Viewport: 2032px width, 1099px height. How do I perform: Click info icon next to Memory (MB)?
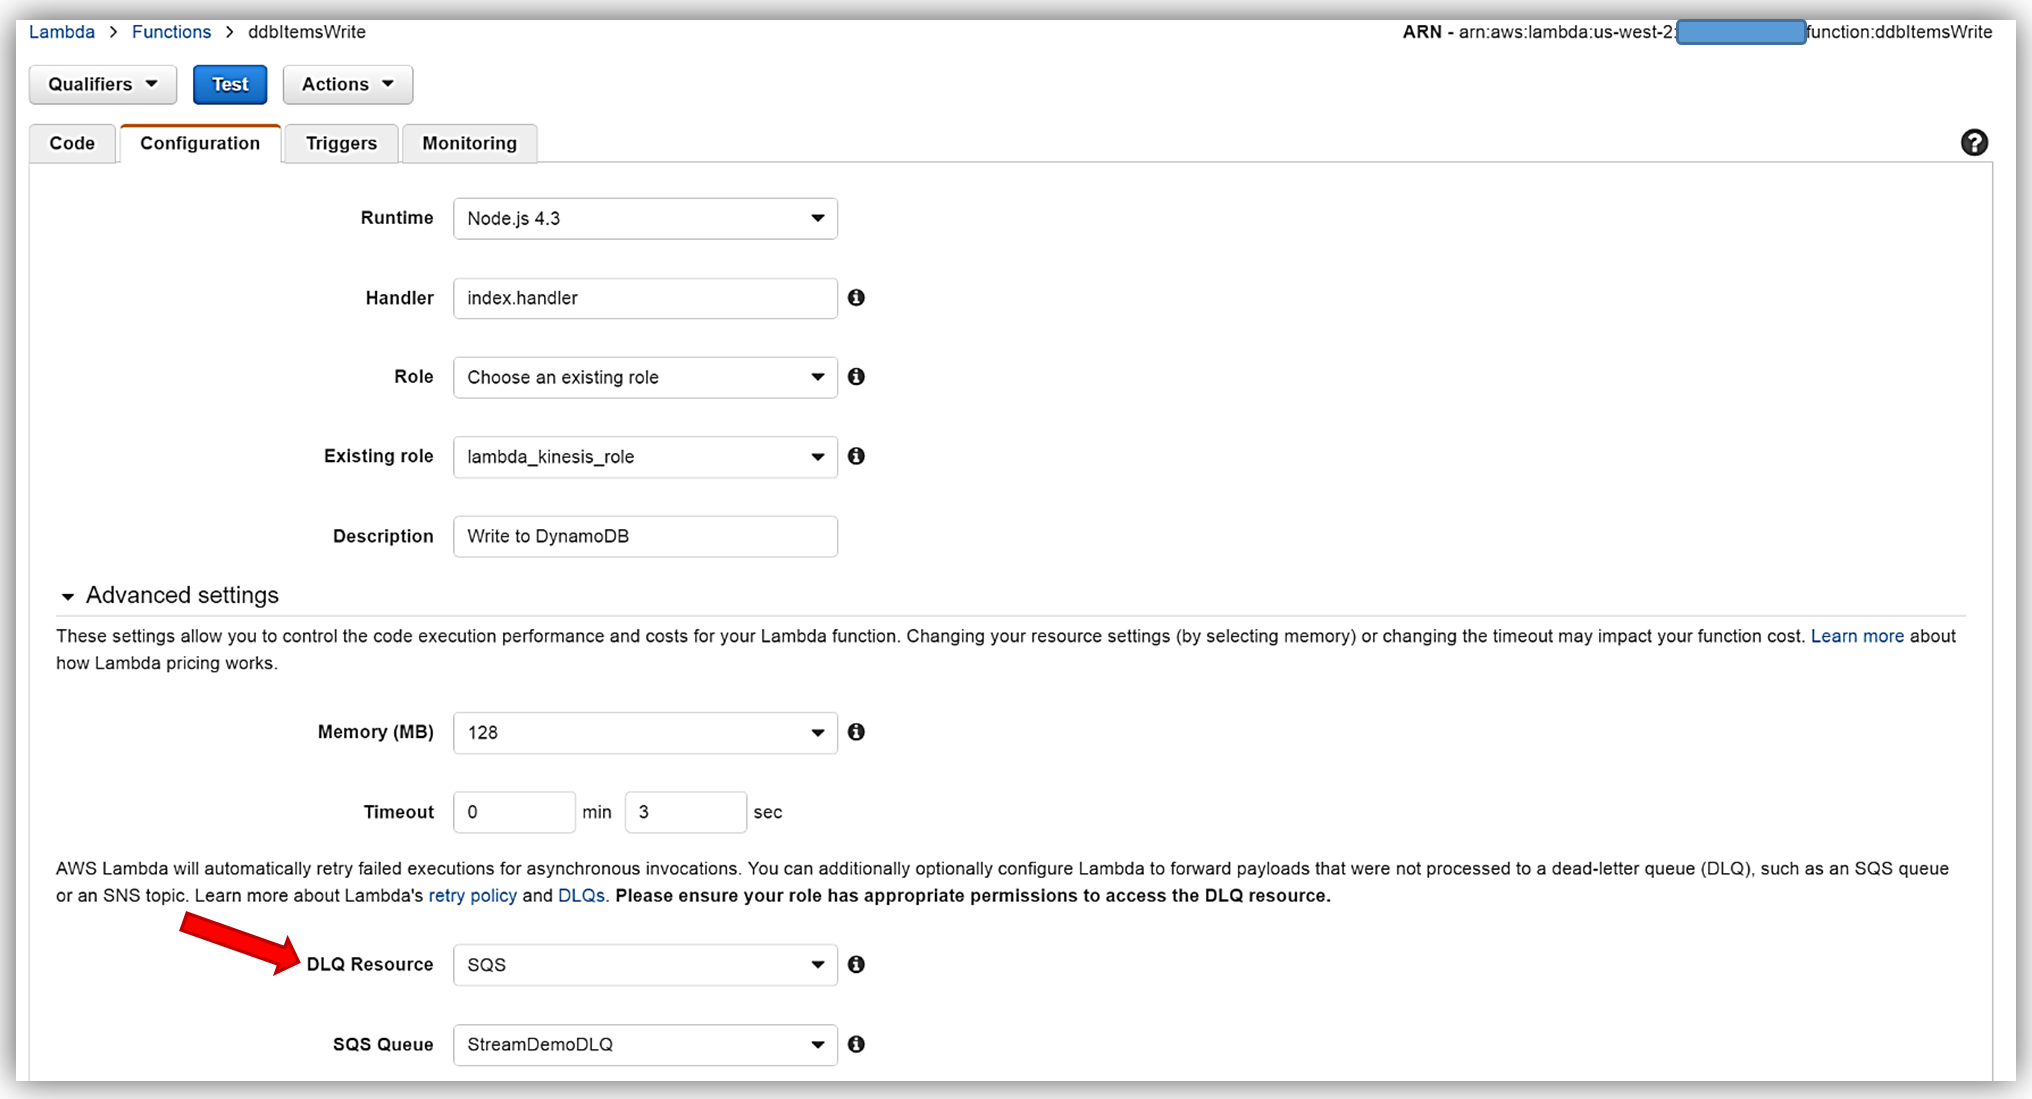point(856,732)
